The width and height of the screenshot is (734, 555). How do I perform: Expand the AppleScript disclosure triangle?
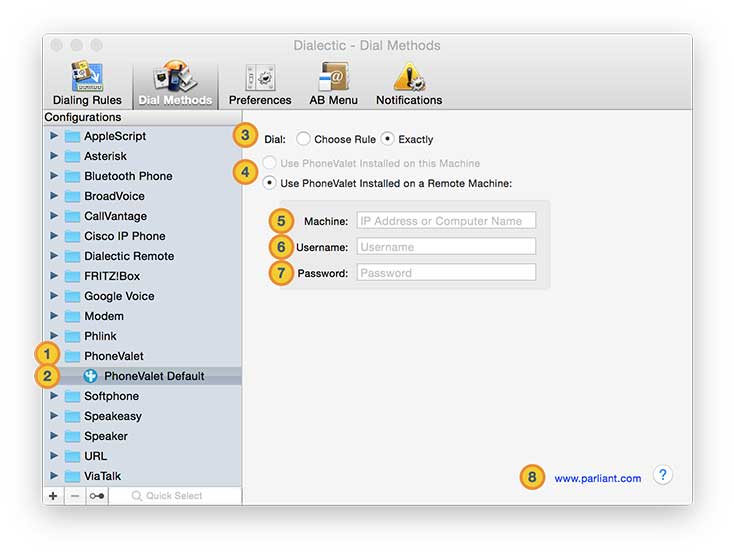point(54,136)
